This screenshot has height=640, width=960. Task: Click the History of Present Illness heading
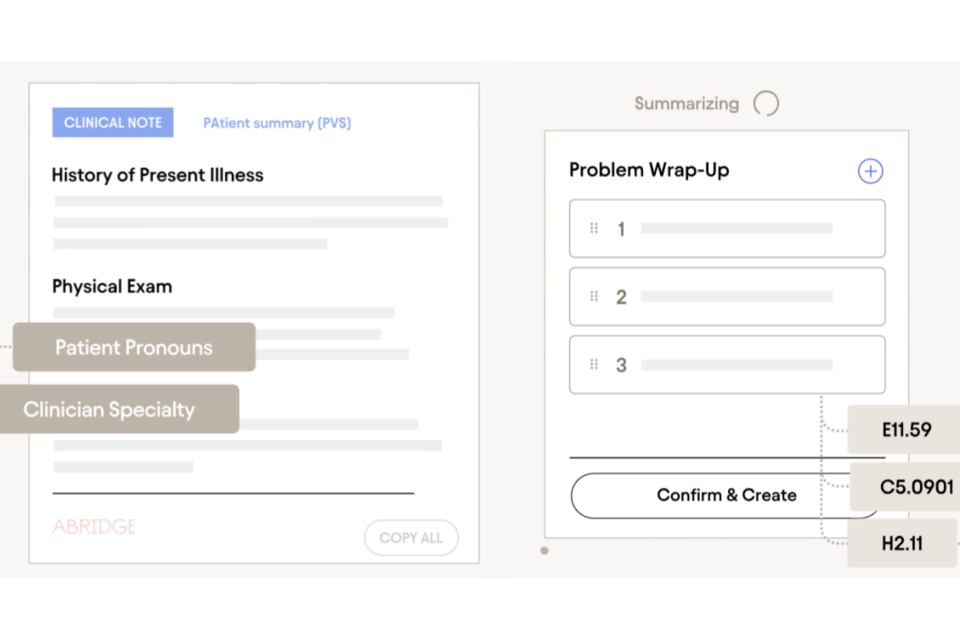pyautogui.click(x=158, y=175)
